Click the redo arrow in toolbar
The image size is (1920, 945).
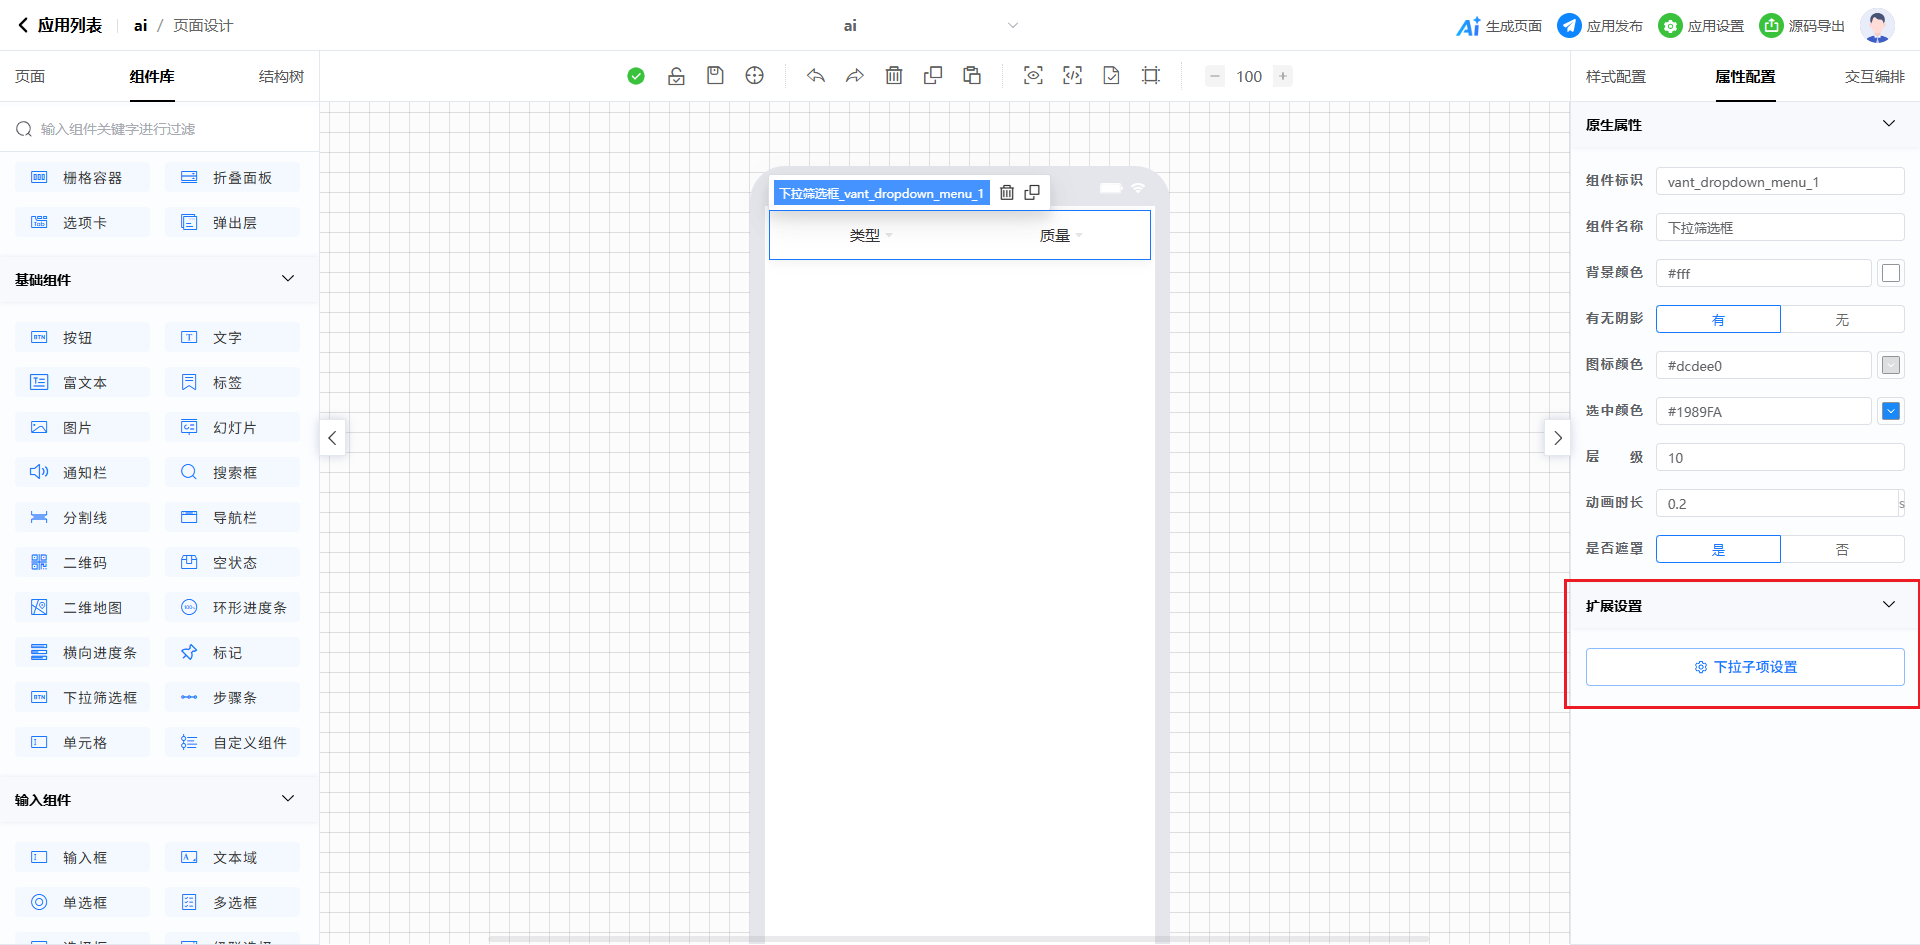855,76
